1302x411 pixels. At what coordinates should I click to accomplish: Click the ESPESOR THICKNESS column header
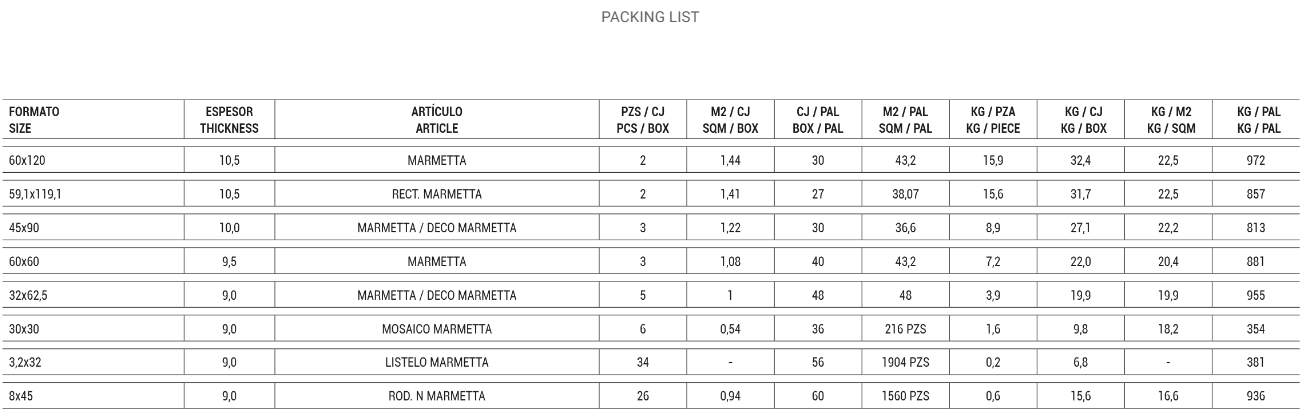coord(228,120)
